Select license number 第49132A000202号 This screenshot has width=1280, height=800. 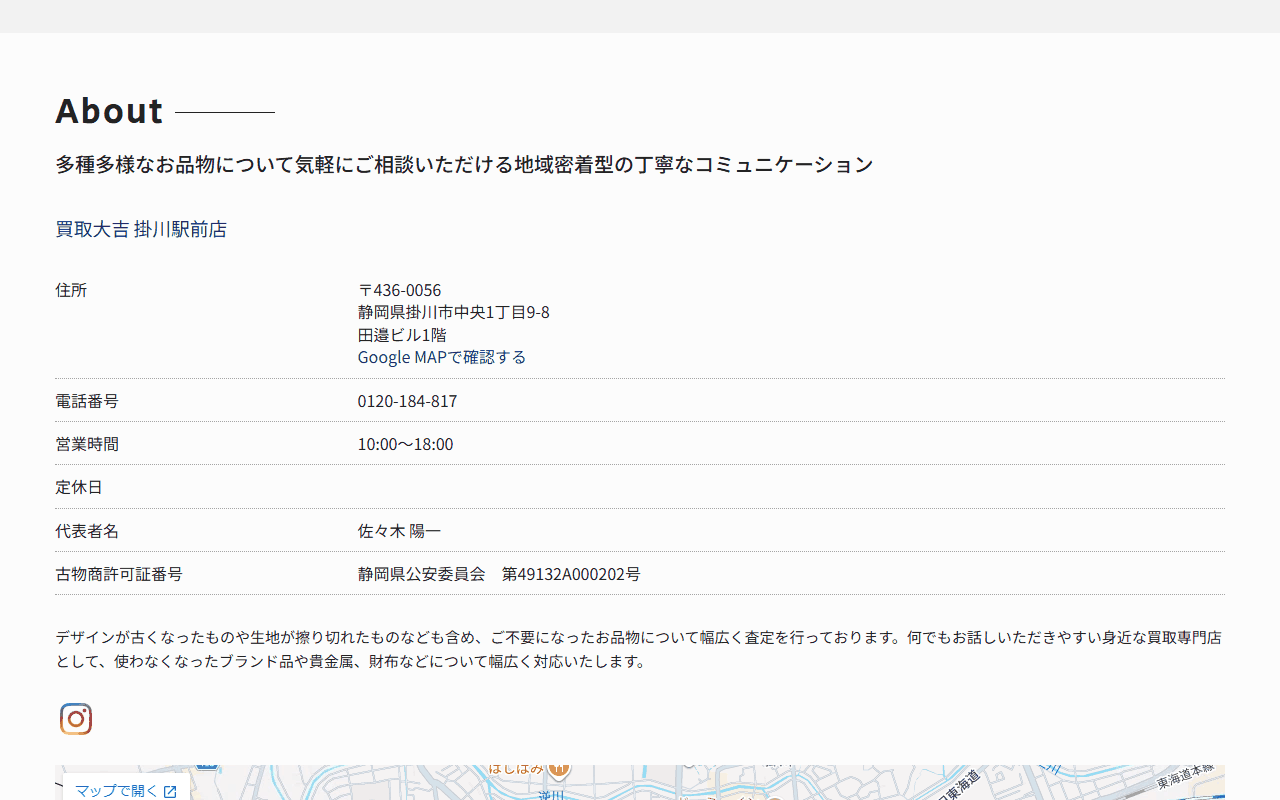[571, 574]
